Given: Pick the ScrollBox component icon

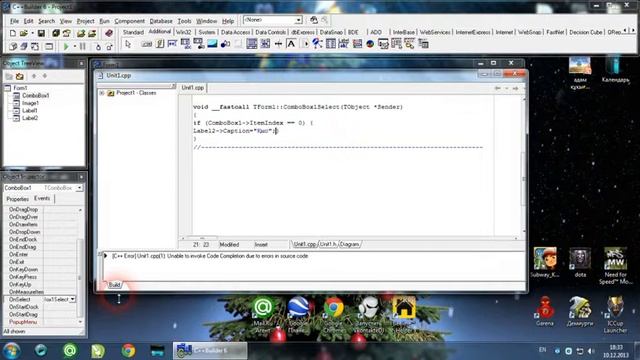Looking at the screenshot, I should point(252,44).
